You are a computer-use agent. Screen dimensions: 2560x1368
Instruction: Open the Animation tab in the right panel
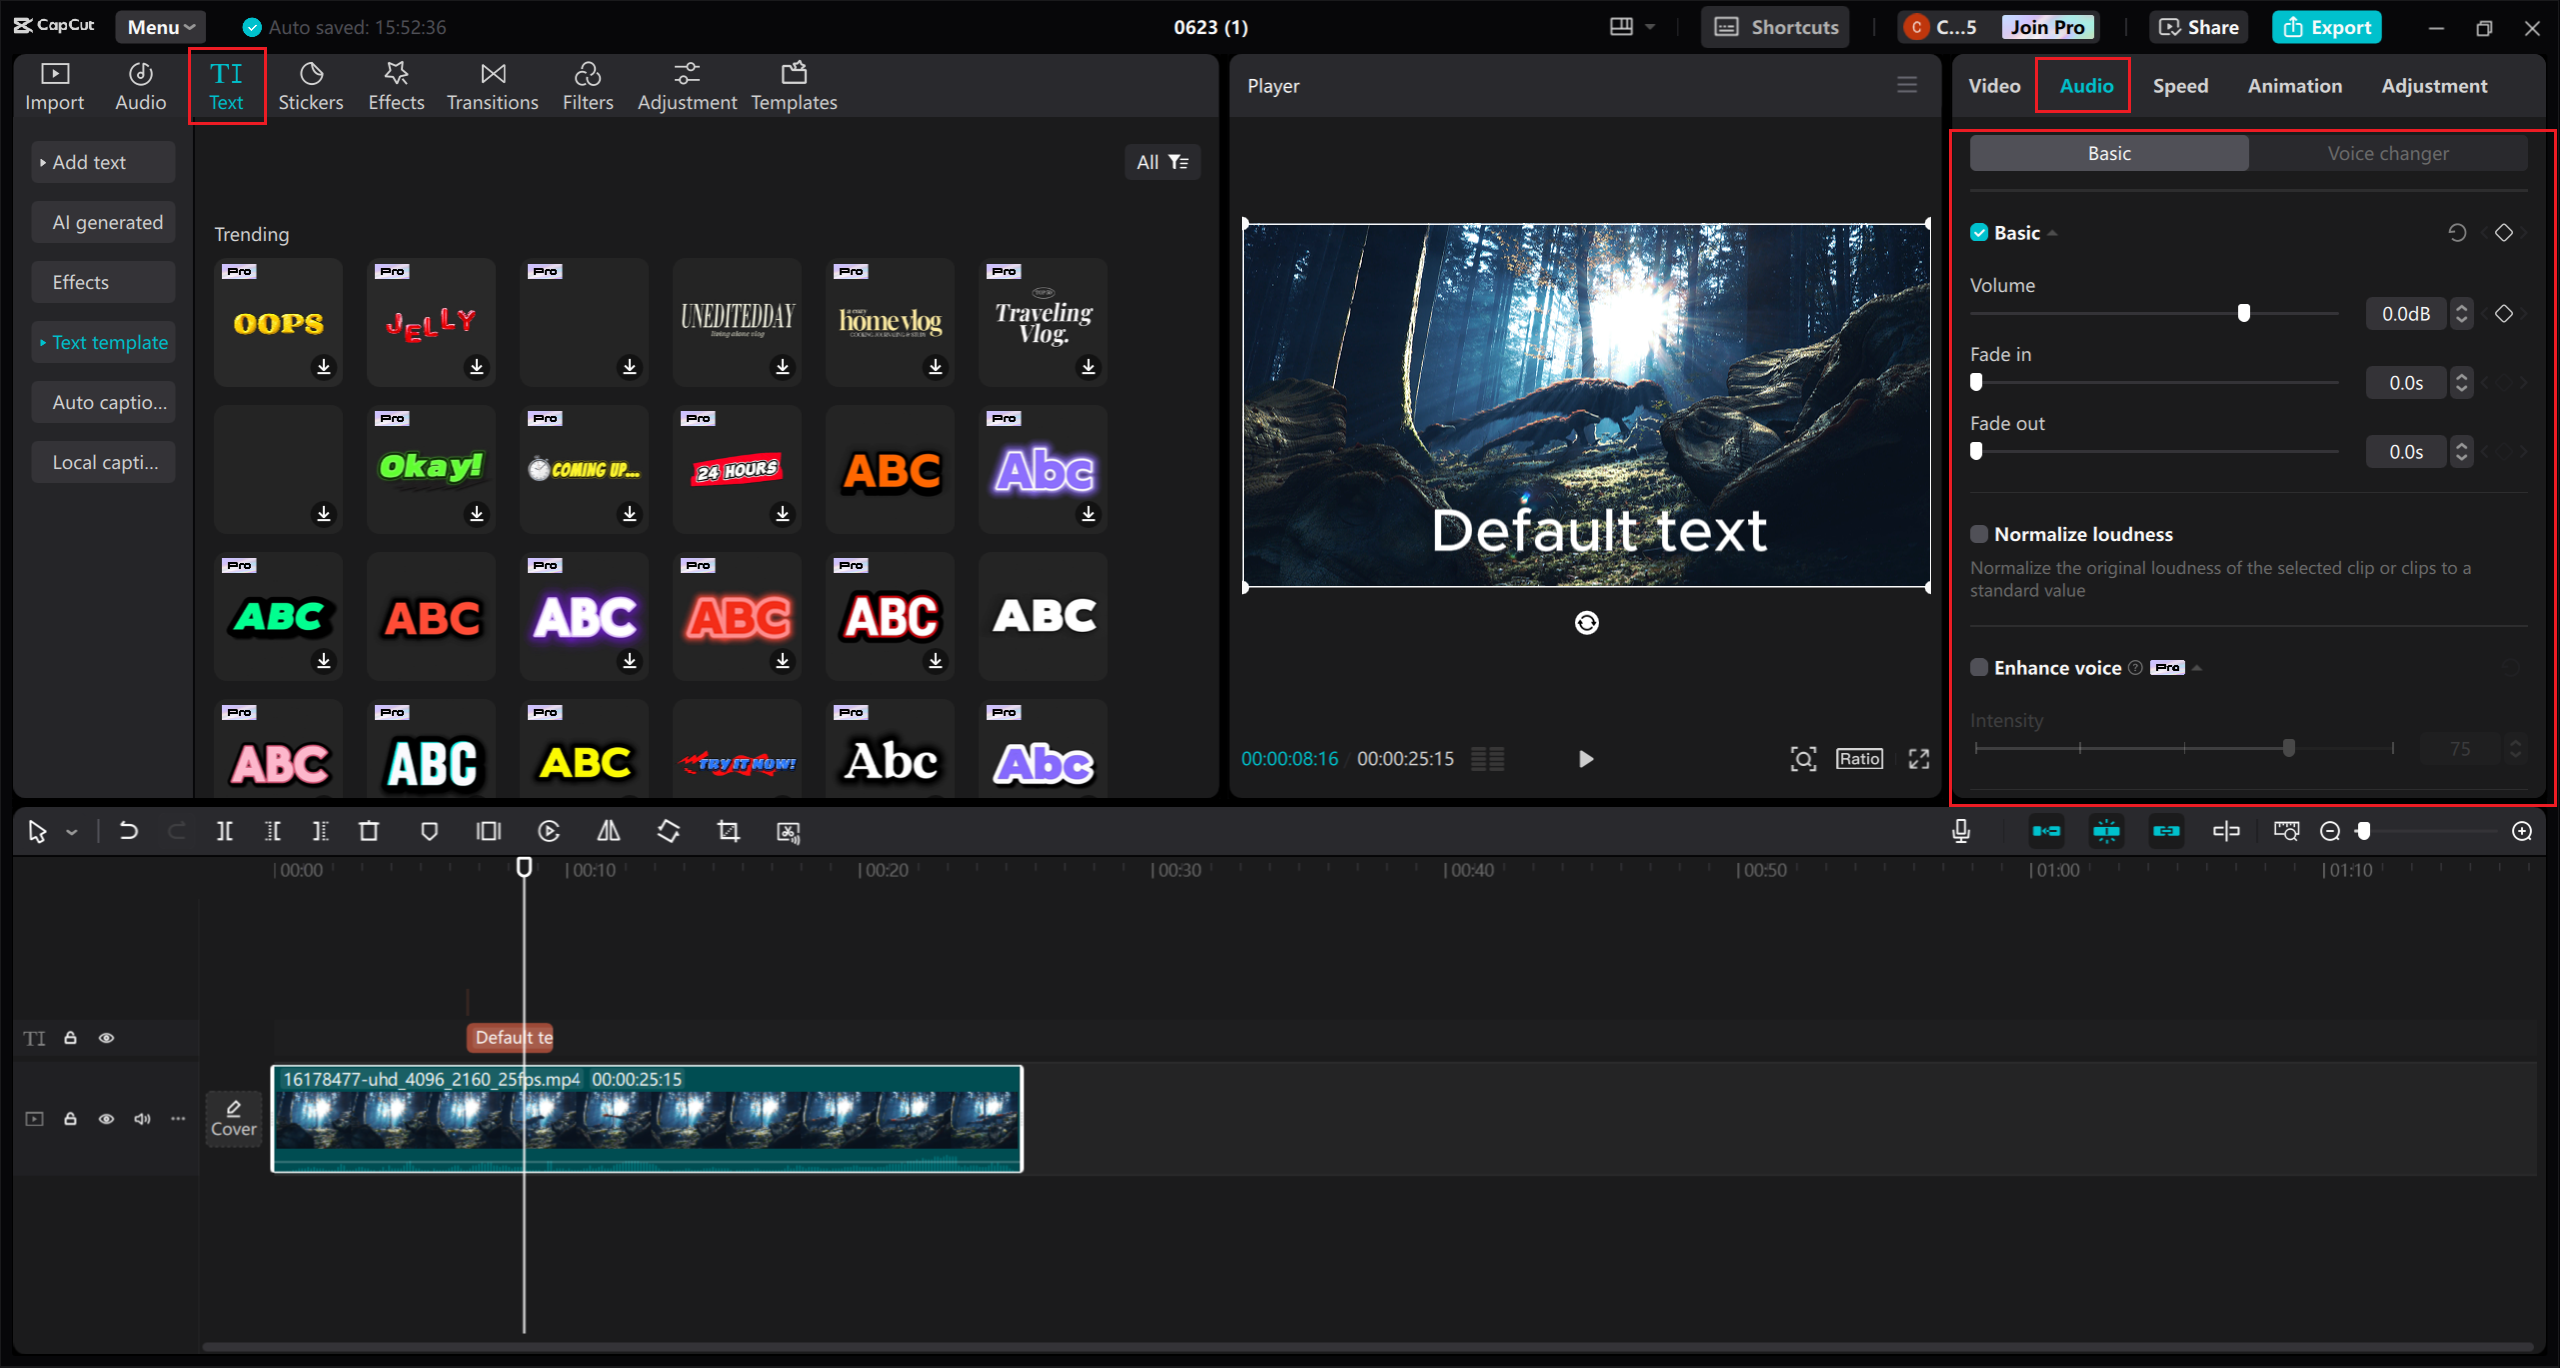[2294, 85]
